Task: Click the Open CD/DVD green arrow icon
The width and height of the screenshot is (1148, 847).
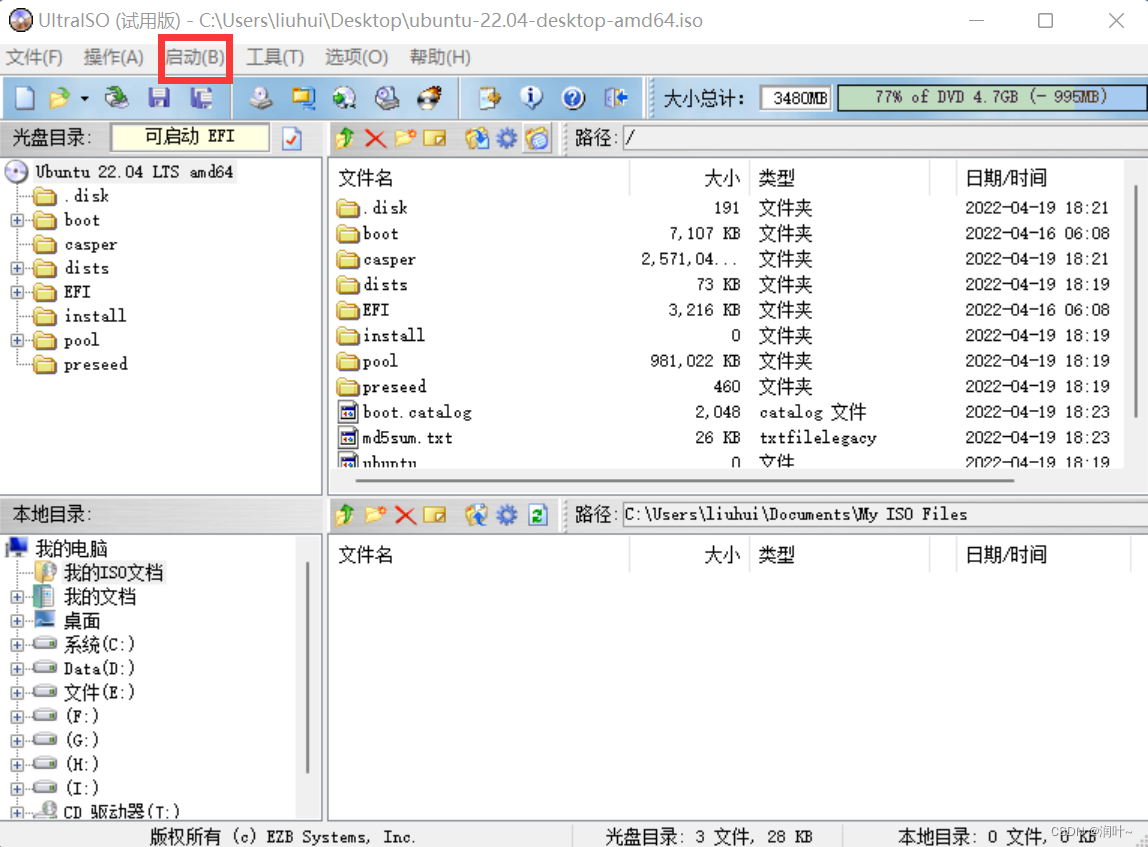Action: tap(116, 97)
